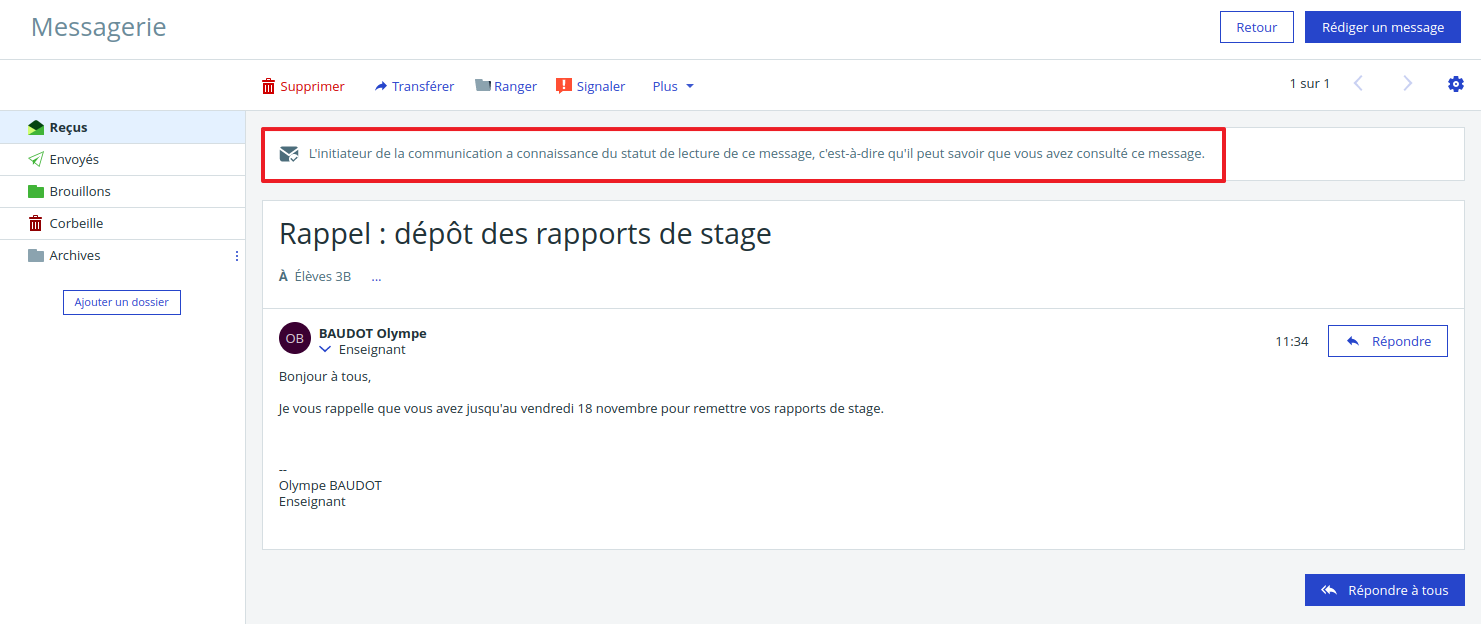The width and height of the screenshot is (1481, 624).
Task: Open the Corbeille folder
Action: tap(76, 224)
